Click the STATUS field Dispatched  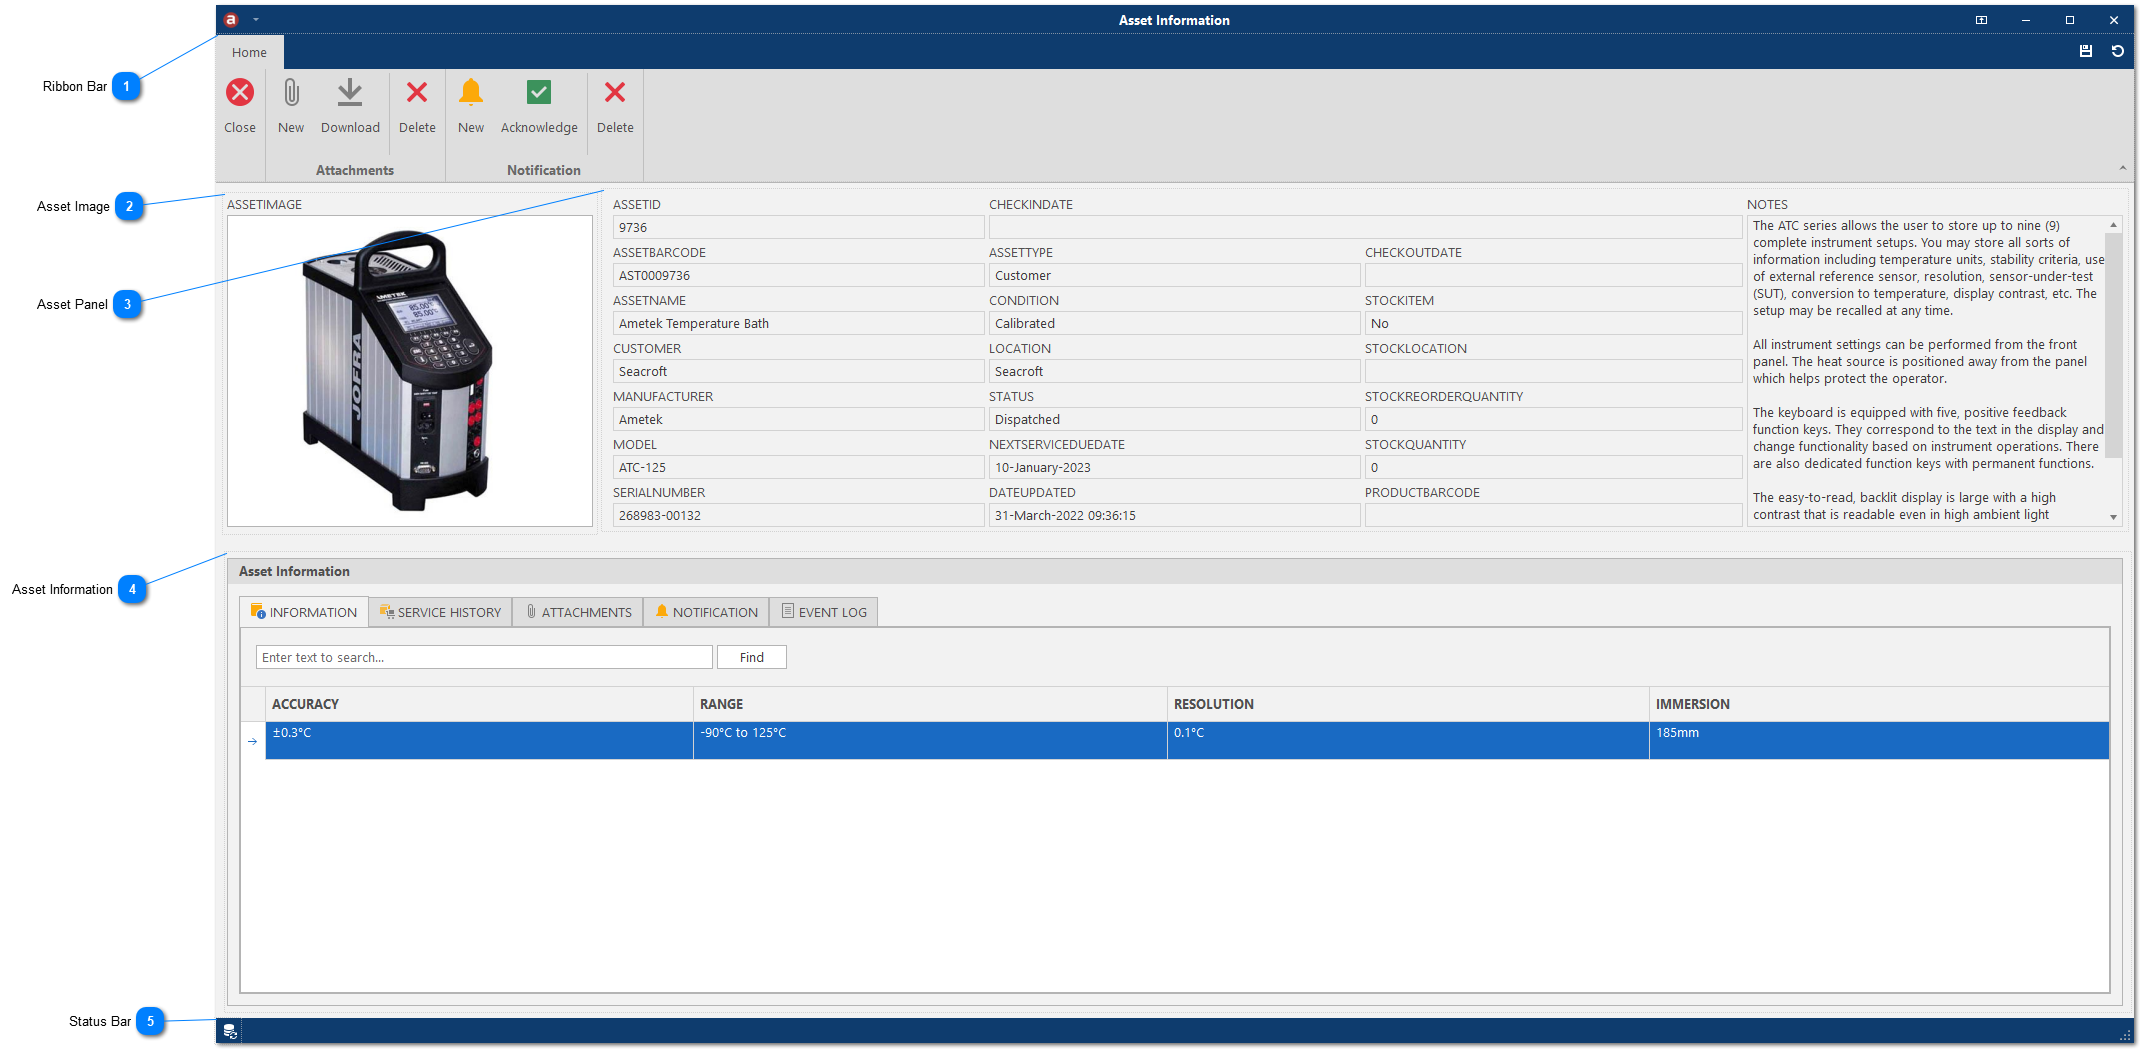[1174, 419]
